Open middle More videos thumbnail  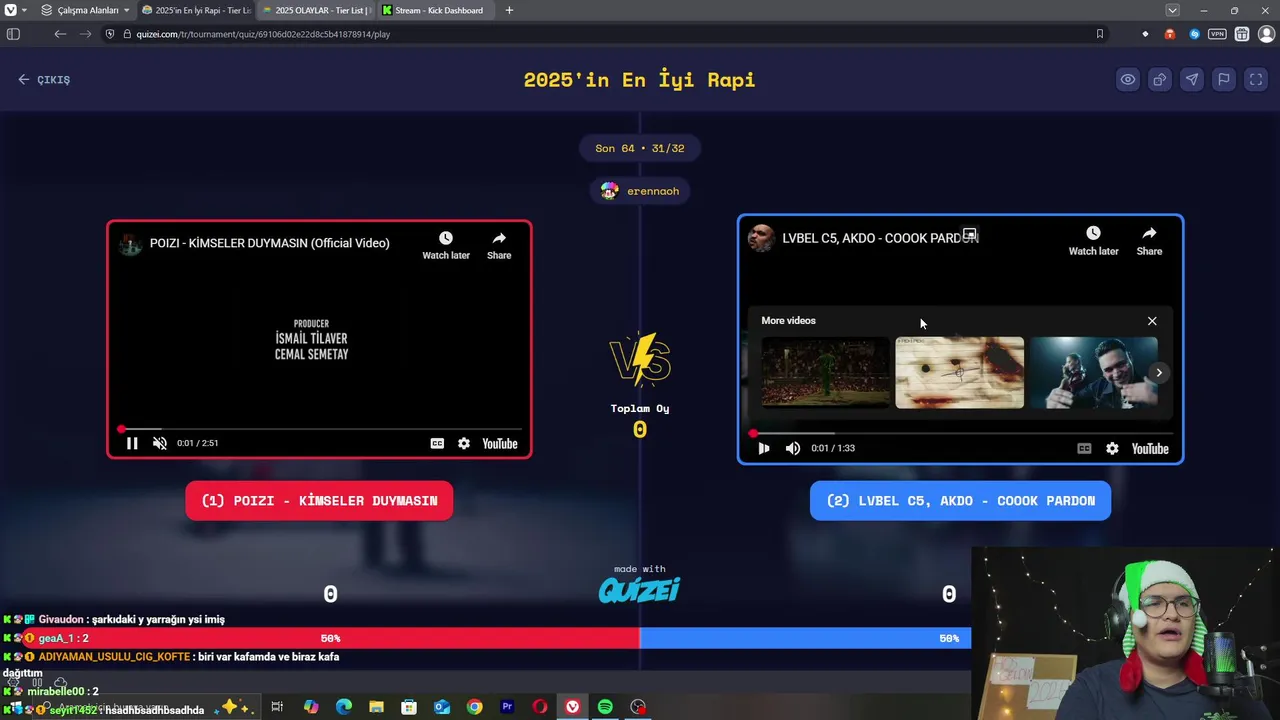tap(959, 372)
